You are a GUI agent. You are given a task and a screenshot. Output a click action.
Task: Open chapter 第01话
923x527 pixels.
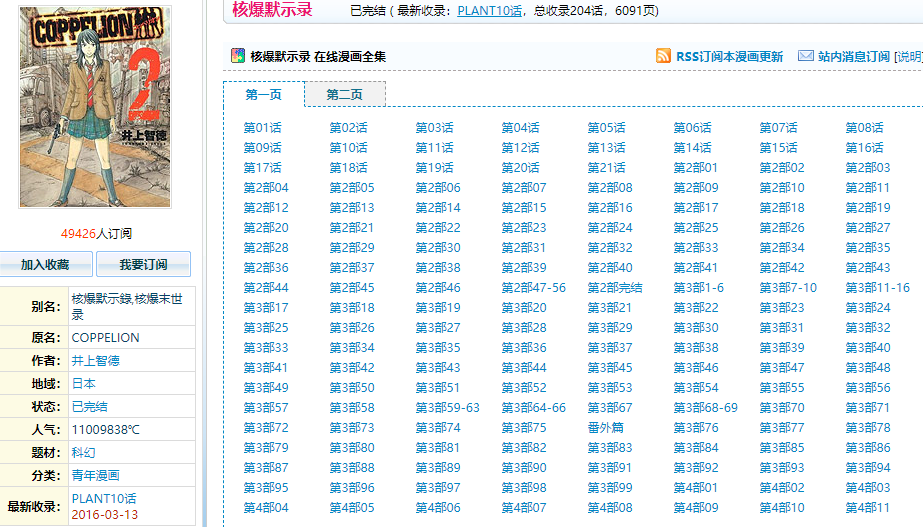(x=262, y=128)
